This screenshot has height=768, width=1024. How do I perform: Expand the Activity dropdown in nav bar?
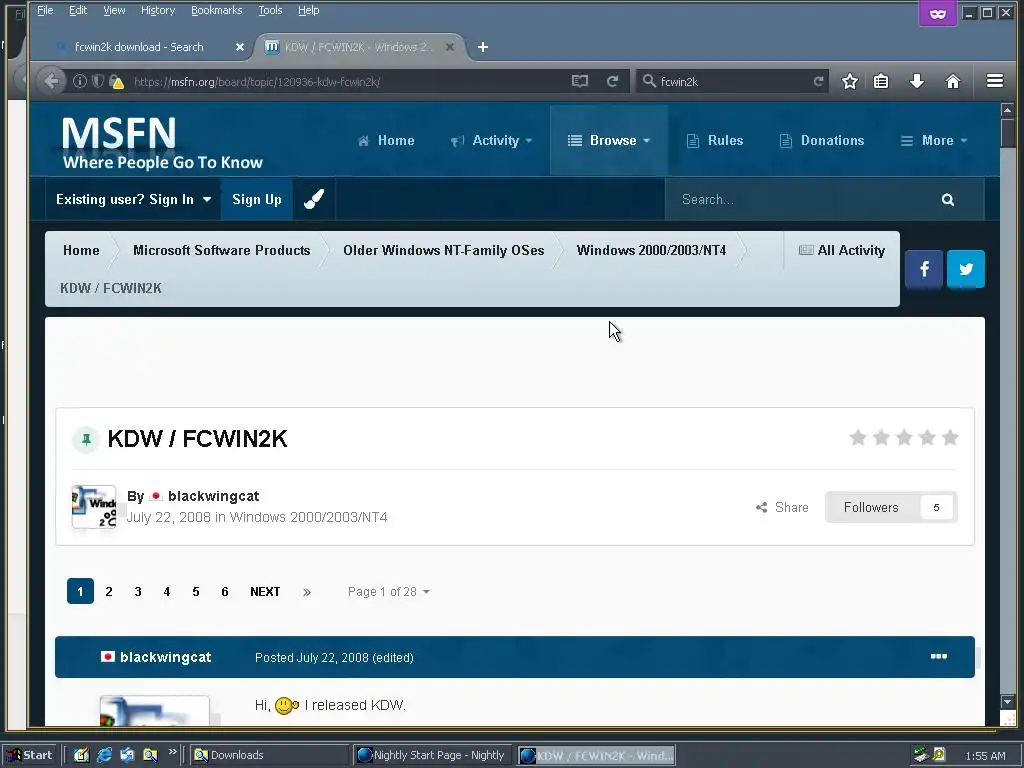[492, 140]
